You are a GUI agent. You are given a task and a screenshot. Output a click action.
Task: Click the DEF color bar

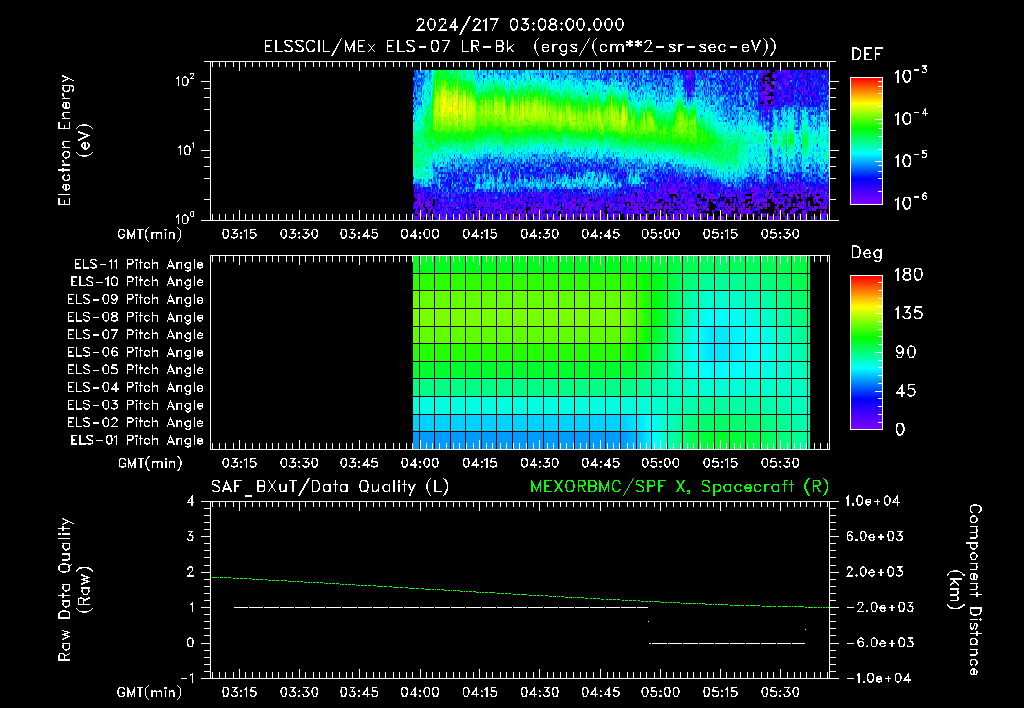[x=867, y=140]
